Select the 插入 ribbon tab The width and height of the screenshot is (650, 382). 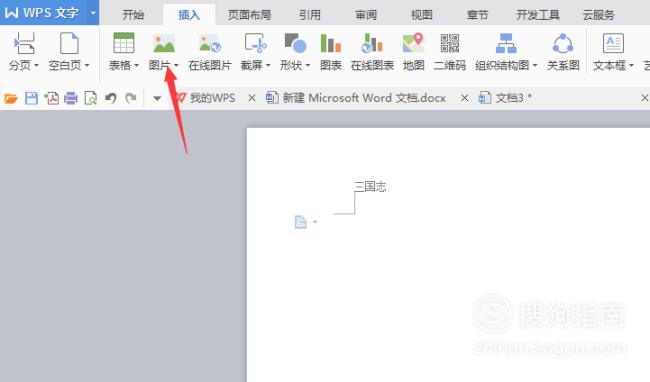[x=189, y=15]
